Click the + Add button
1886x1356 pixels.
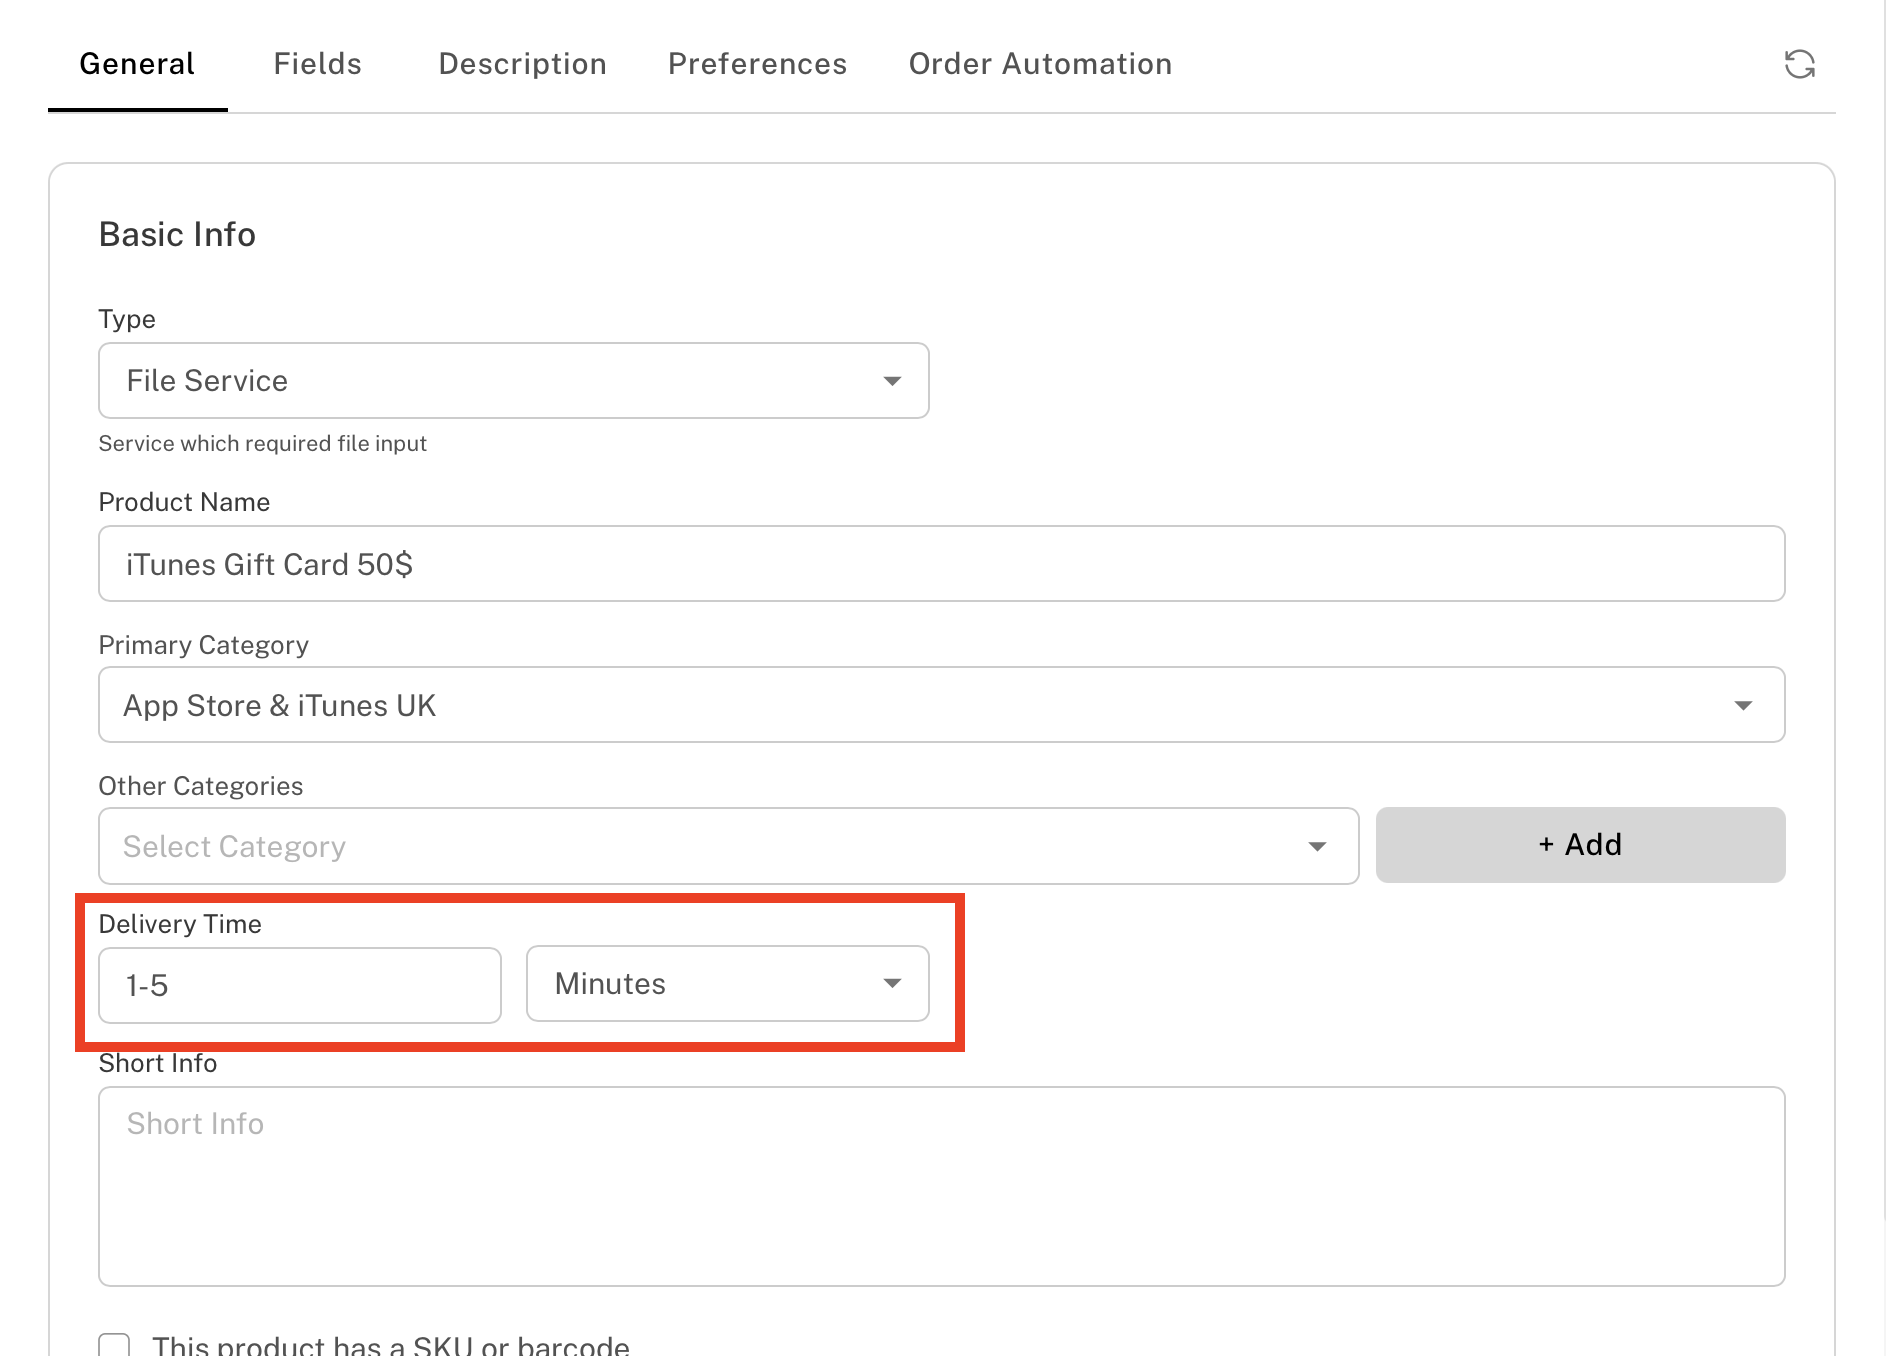(x=1580, y=845)
